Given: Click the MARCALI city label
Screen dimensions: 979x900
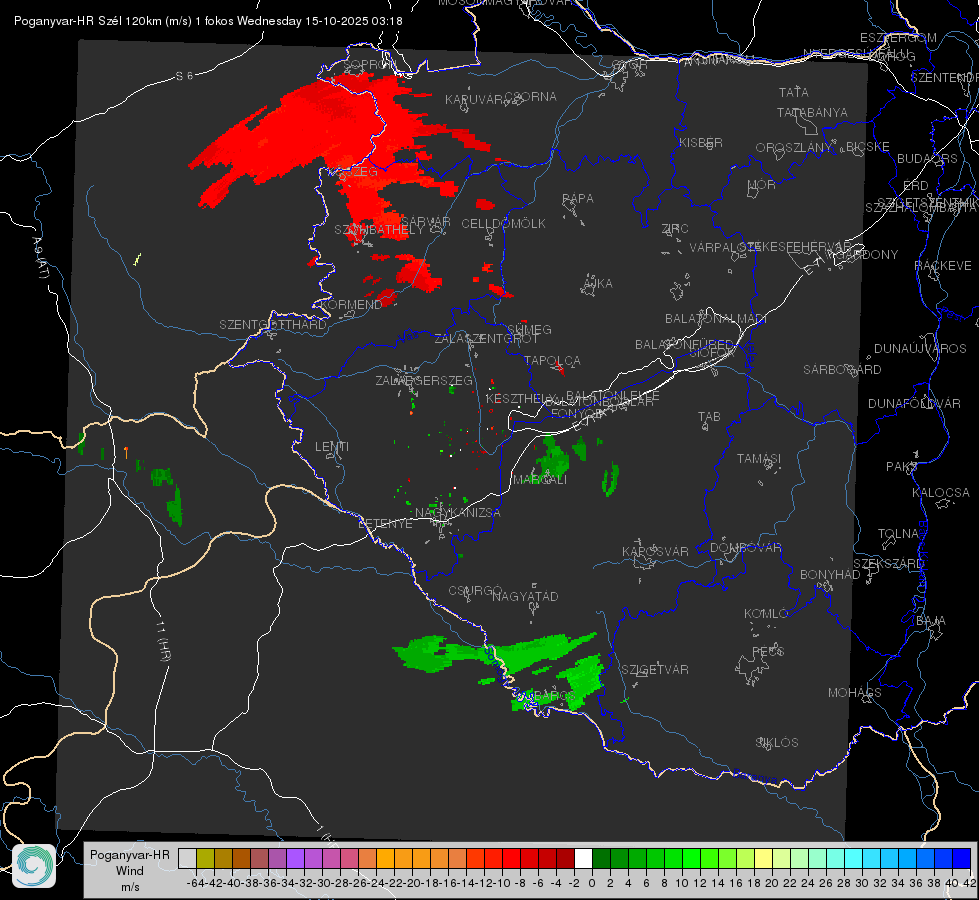Looking at the screenshot, I should click(540, 480).
